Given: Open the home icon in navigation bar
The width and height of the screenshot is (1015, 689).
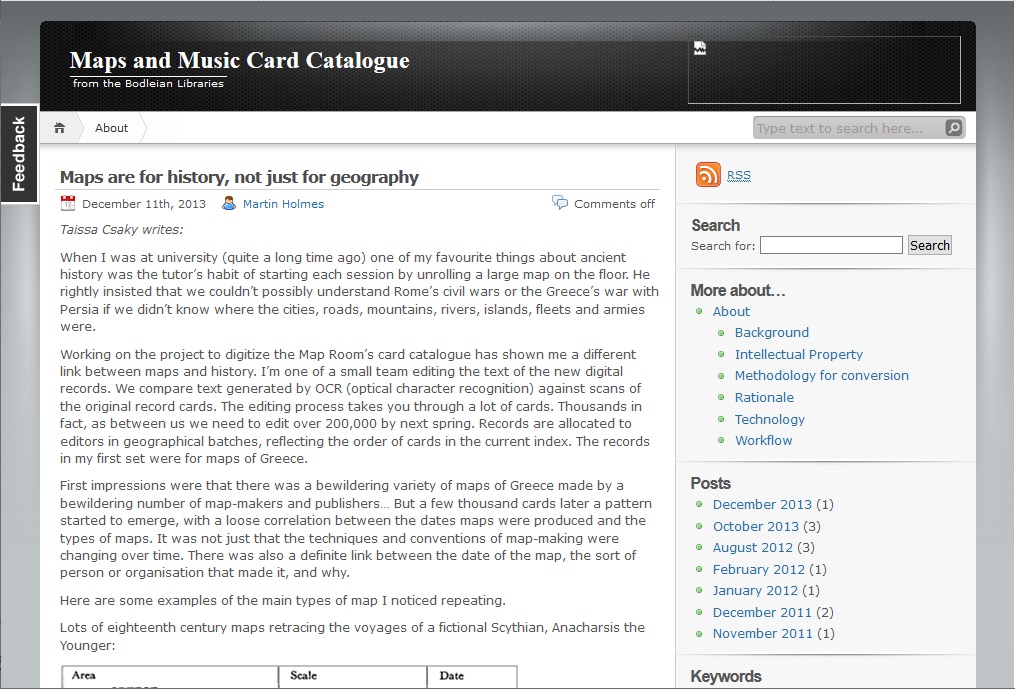Looking at the screenshot, I should (60, 128).
